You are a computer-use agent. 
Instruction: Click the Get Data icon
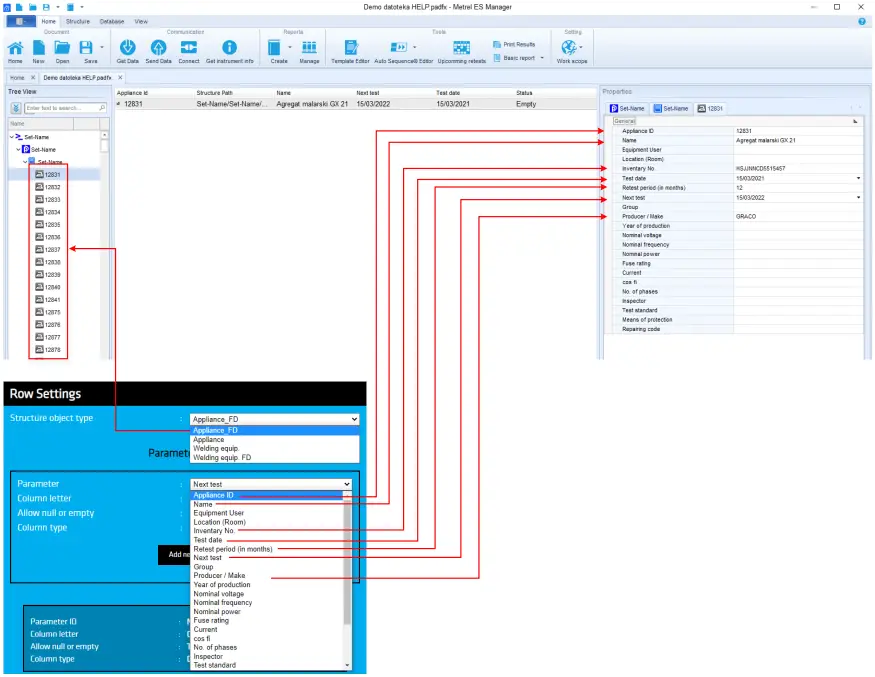[x=128, y=48]
